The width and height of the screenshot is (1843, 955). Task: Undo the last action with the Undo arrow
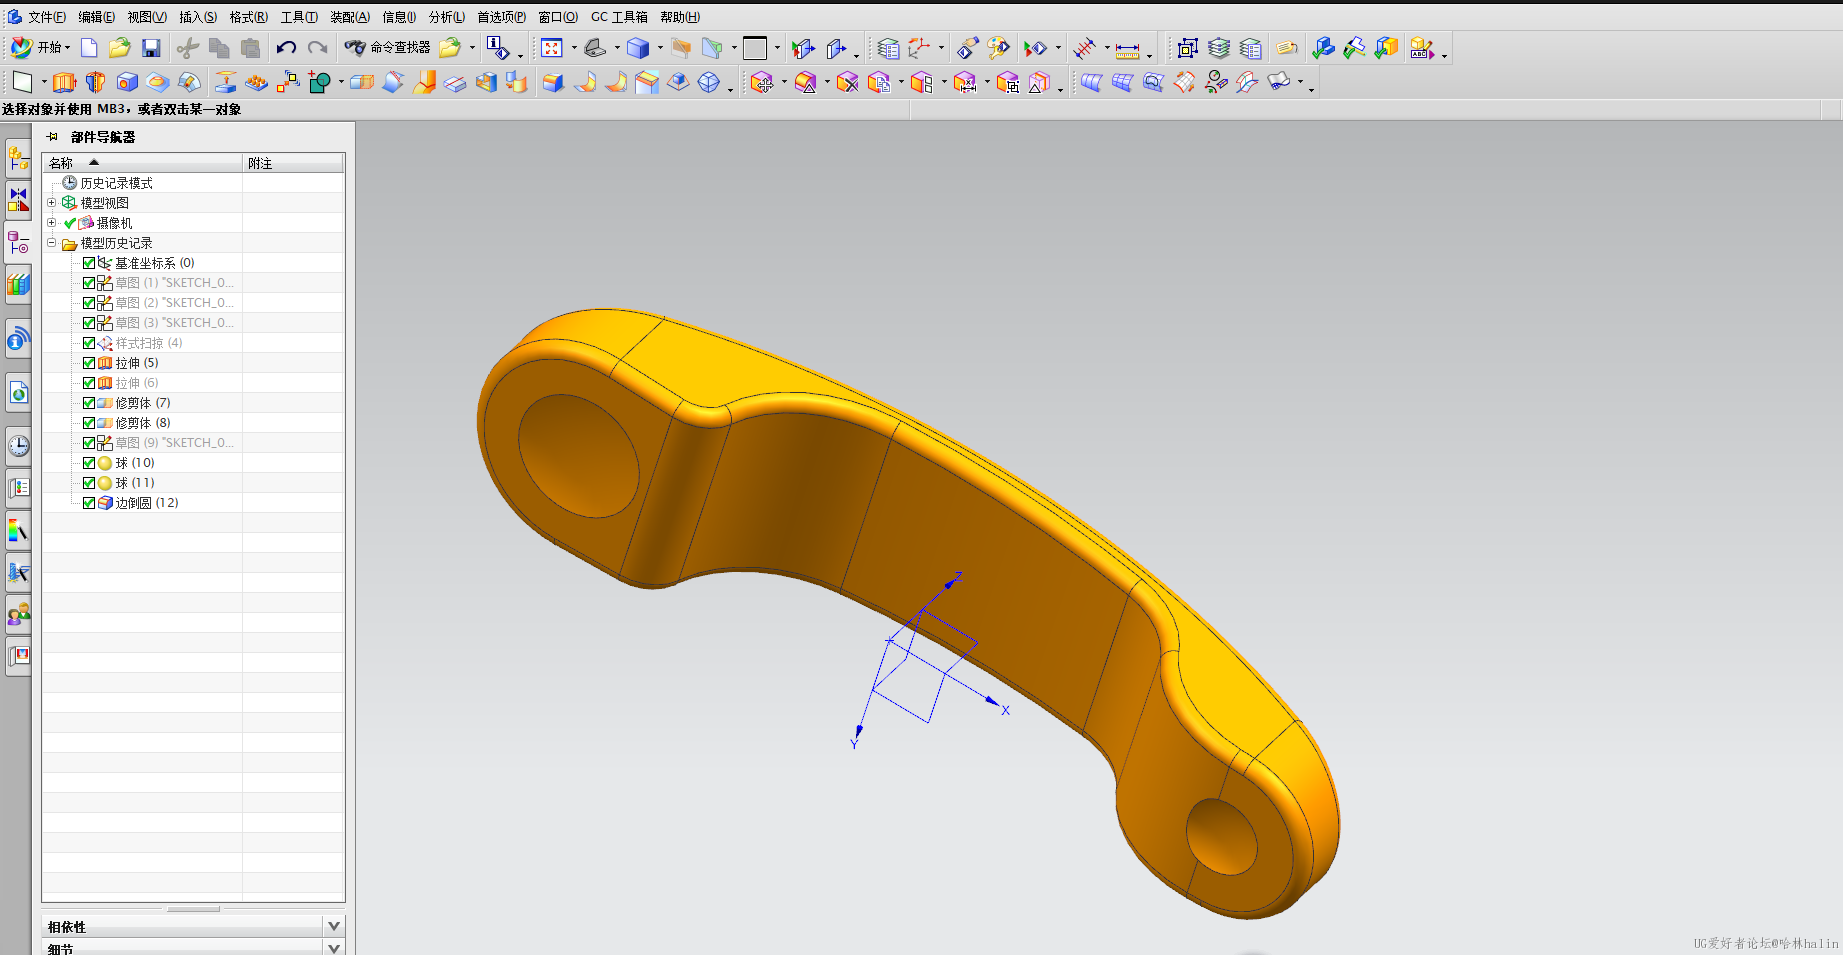[286, 48]
